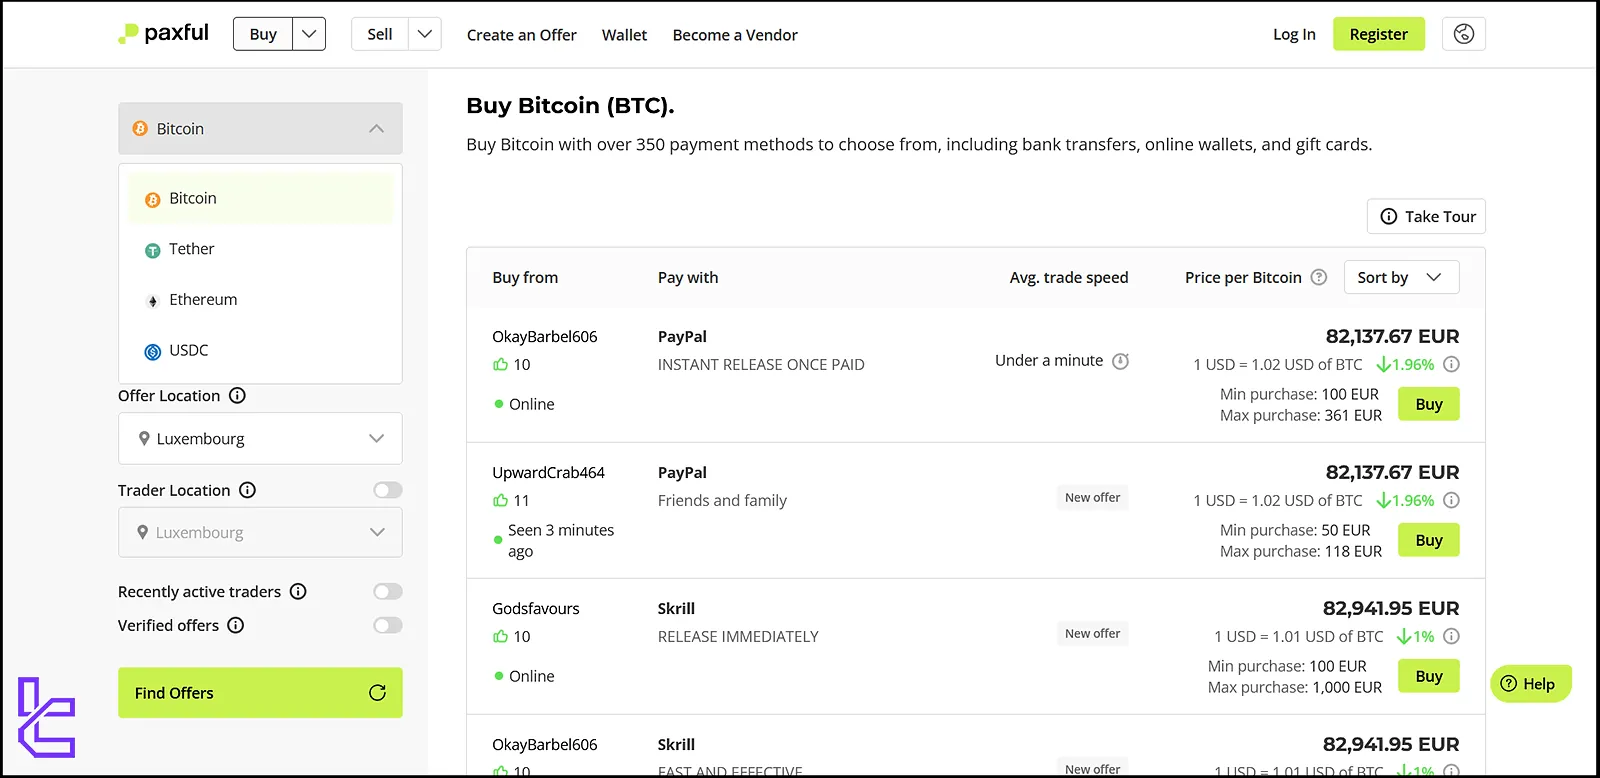Click the thumbs-up icon under UpwardCrab464
The image size is (1600, 778).
500,500
